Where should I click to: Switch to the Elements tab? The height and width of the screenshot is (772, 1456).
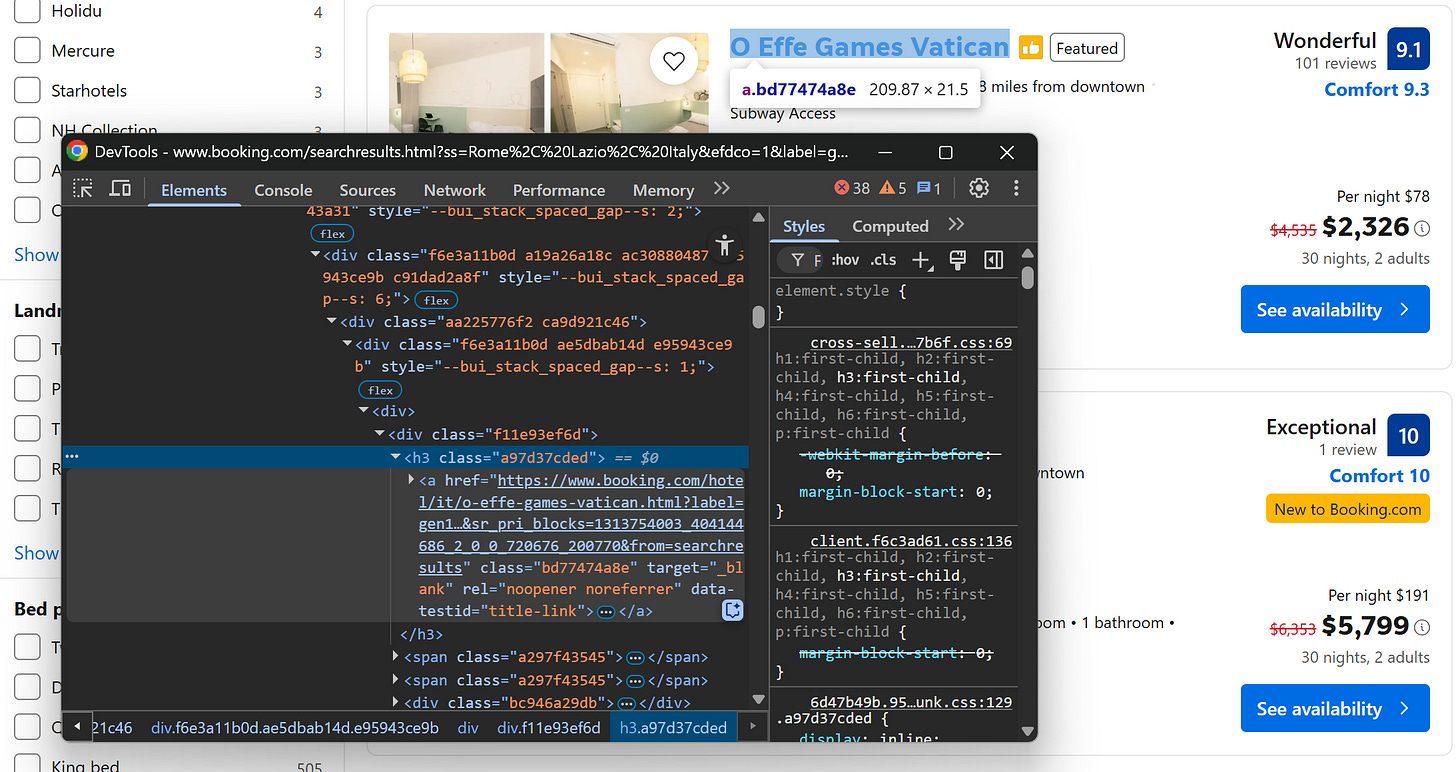[x=194, y=190]
